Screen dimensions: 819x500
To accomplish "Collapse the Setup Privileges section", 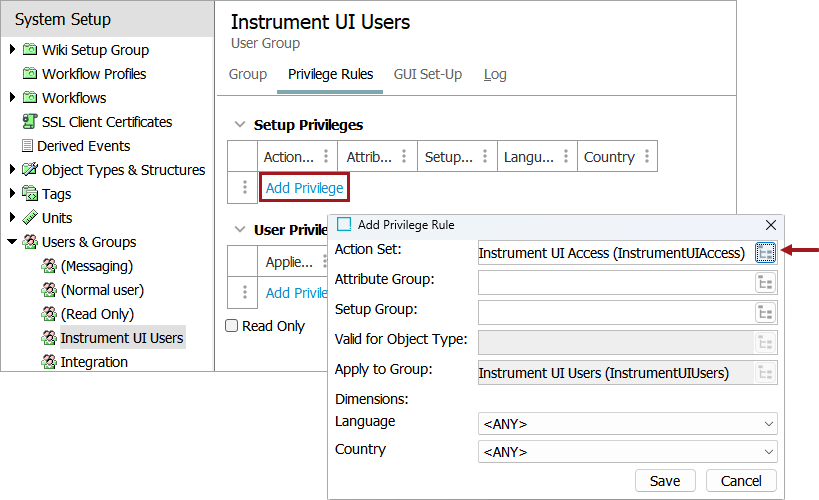I will pos(239,125).
